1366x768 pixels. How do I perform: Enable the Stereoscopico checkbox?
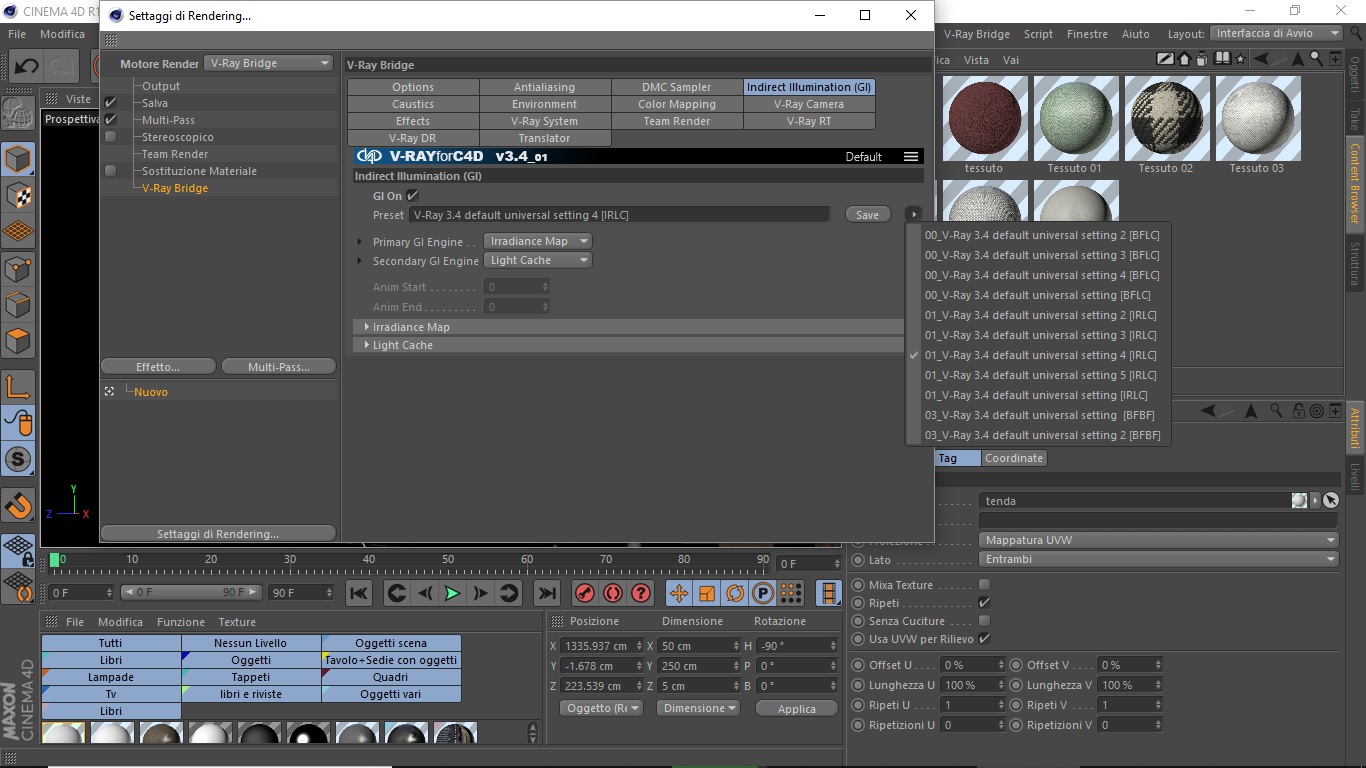tap(111, 137)
